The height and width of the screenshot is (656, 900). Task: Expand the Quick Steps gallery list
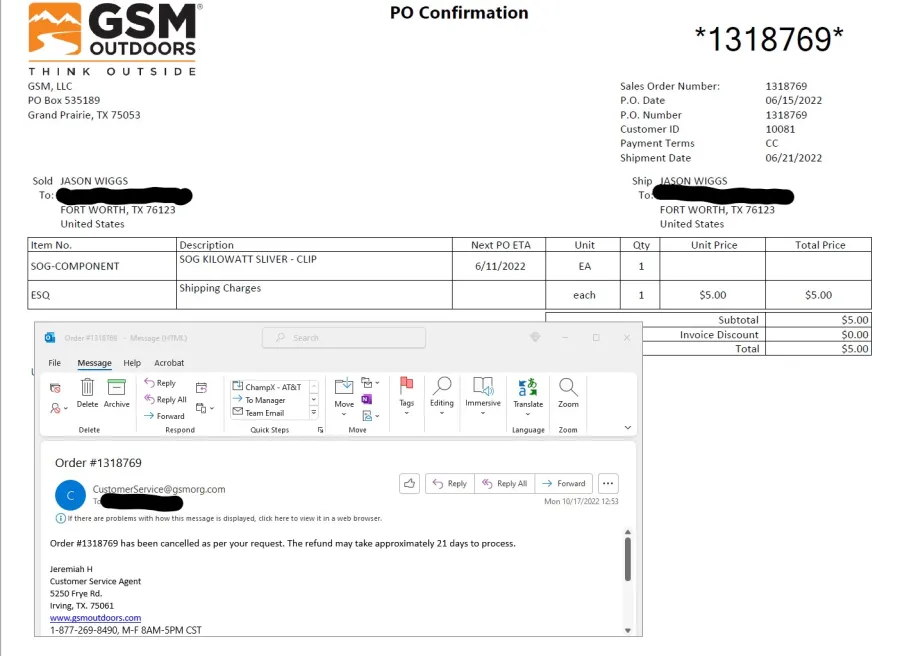[x=313, y=414]
